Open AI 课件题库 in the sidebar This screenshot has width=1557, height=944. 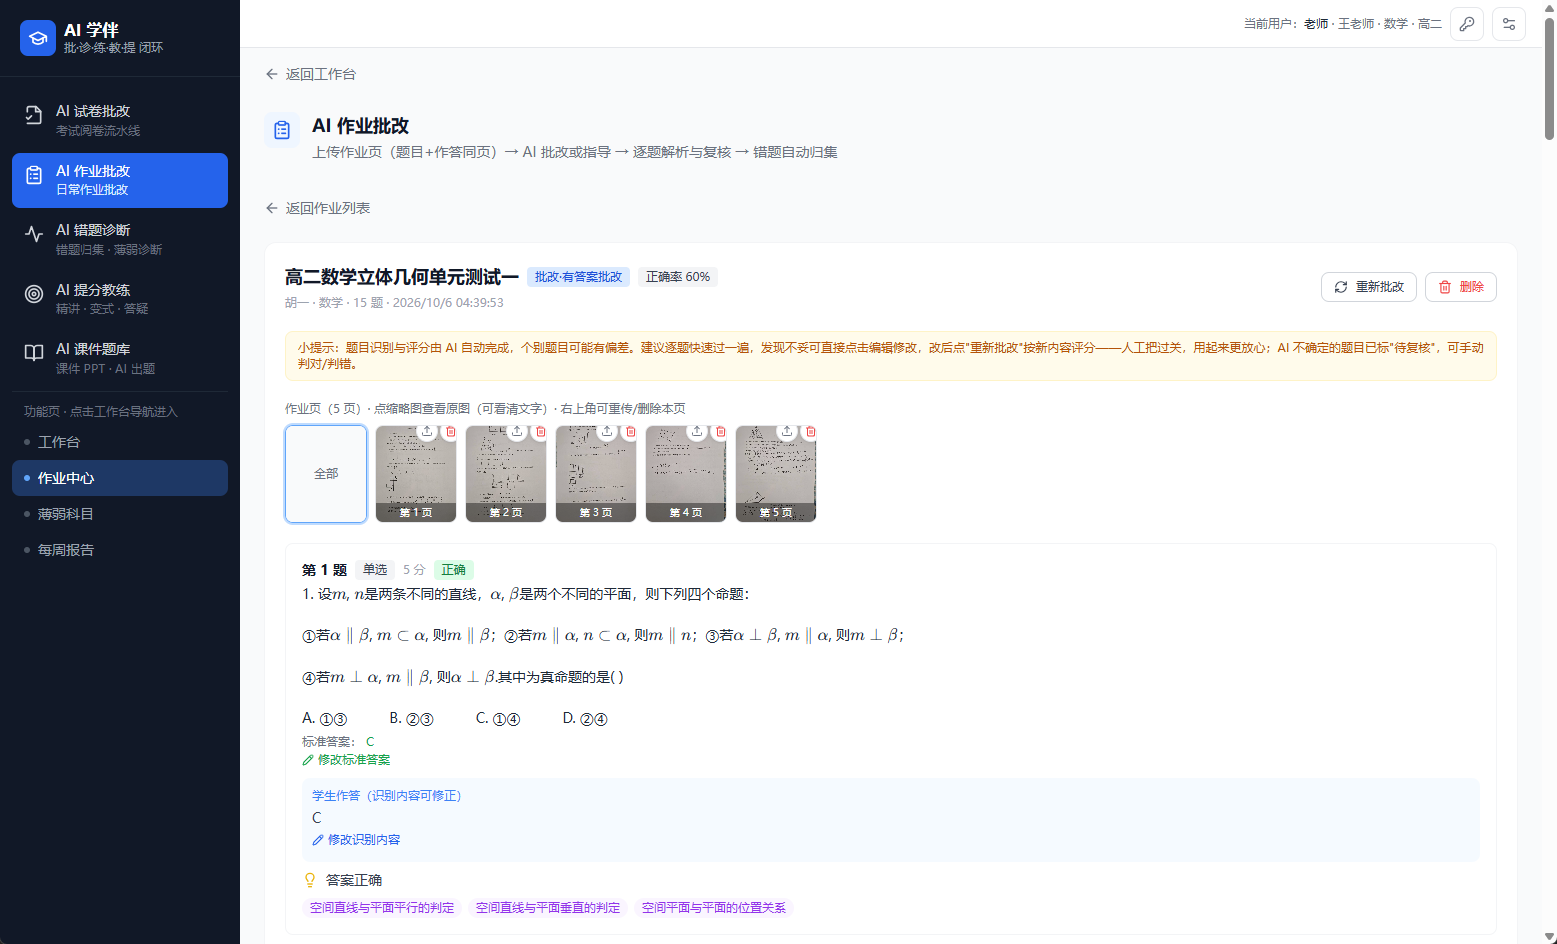120,358
